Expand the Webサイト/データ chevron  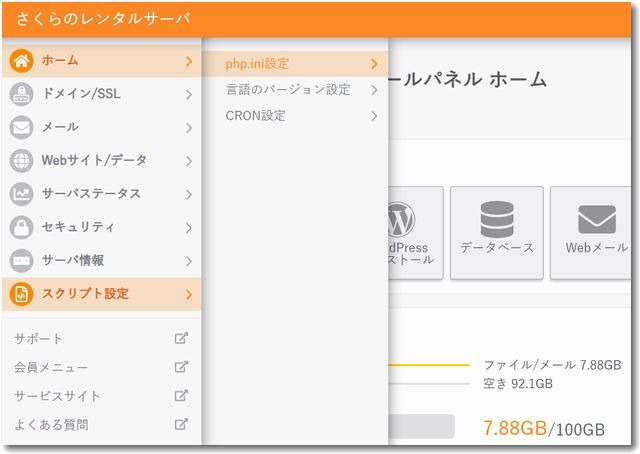coord(189,161)
